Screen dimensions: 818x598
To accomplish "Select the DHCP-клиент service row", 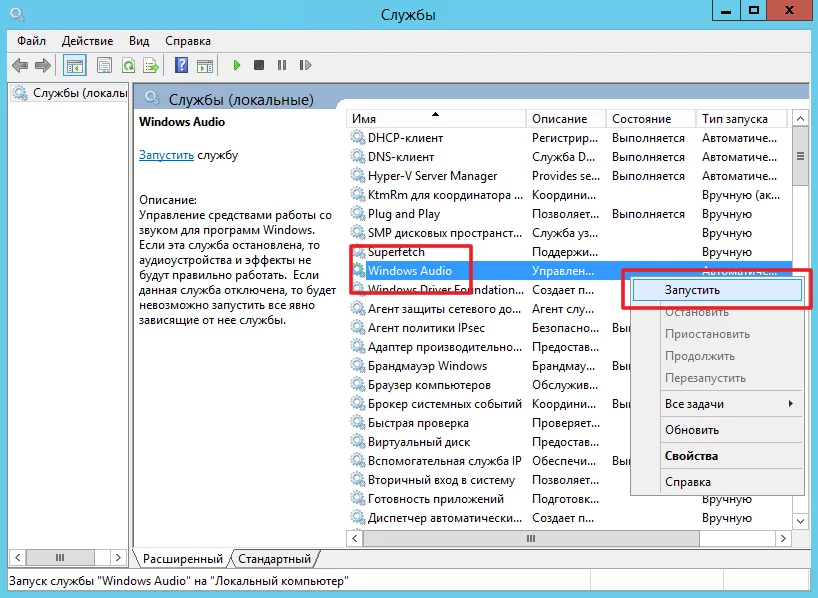I will point(405,138).
